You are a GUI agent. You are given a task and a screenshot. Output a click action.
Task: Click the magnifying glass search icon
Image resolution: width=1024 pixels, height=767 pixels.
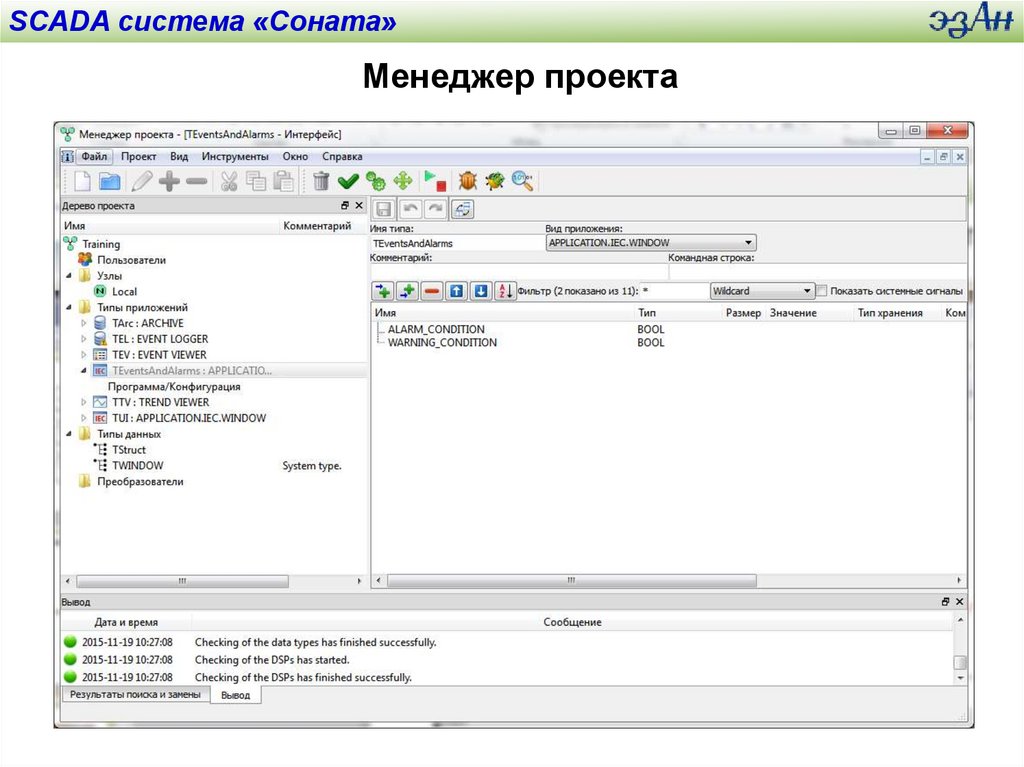[522, 181]
